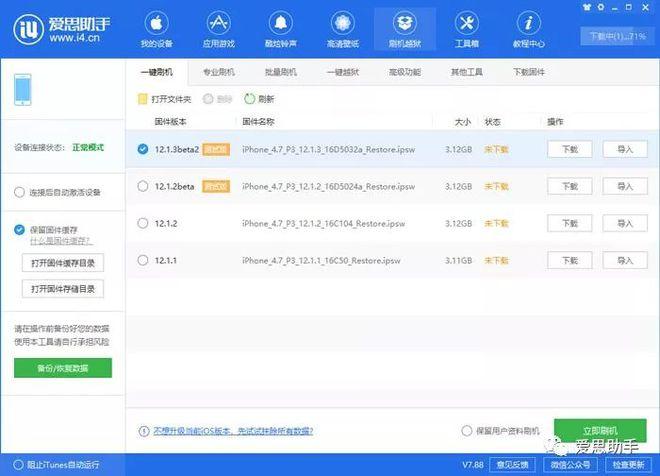Toggle 阻止iTunes自动运行 option
The height and width of the screenshot is (476, 660).
pos(18,465)
